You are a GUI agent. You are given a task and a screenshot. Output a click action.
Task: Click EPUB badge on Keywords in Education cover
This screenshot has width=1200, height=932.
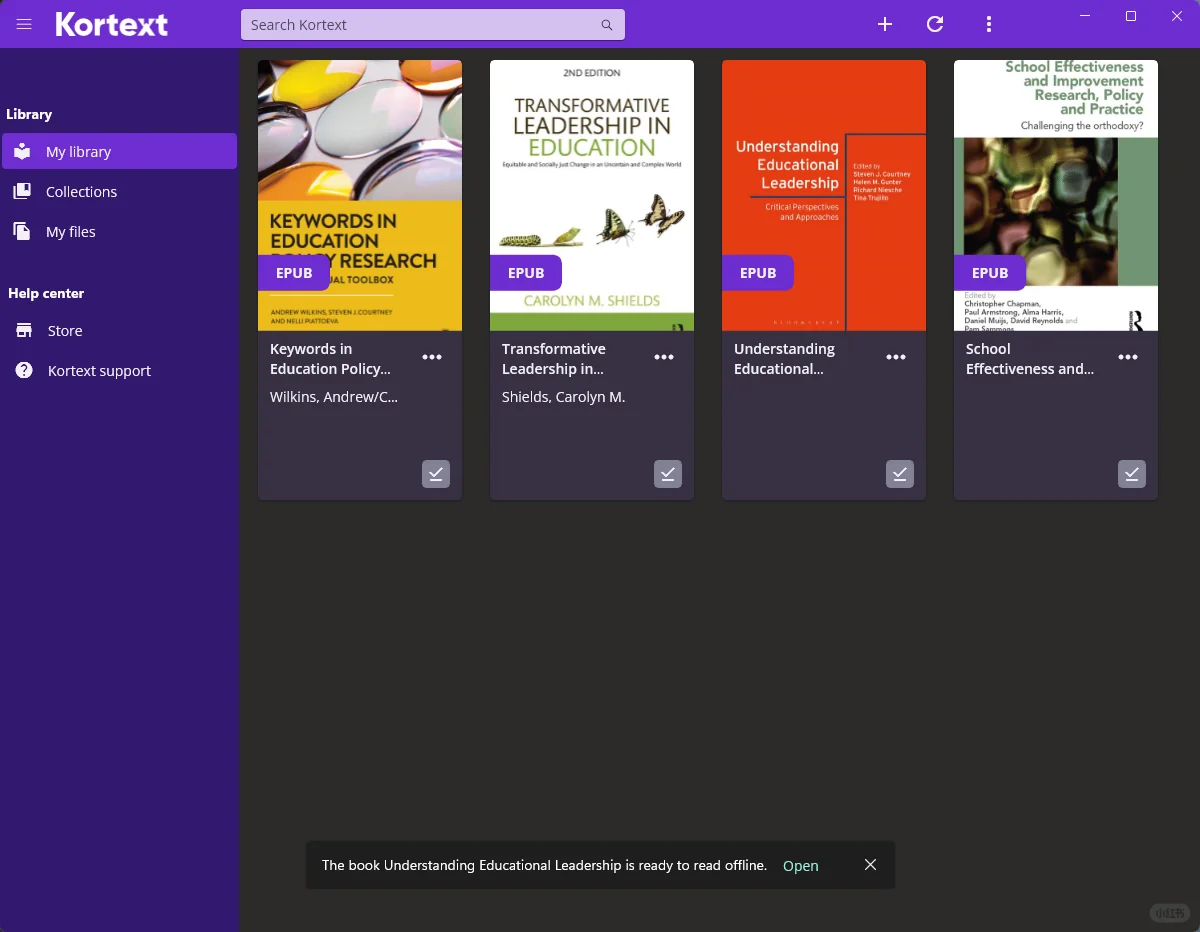point(294,273)
